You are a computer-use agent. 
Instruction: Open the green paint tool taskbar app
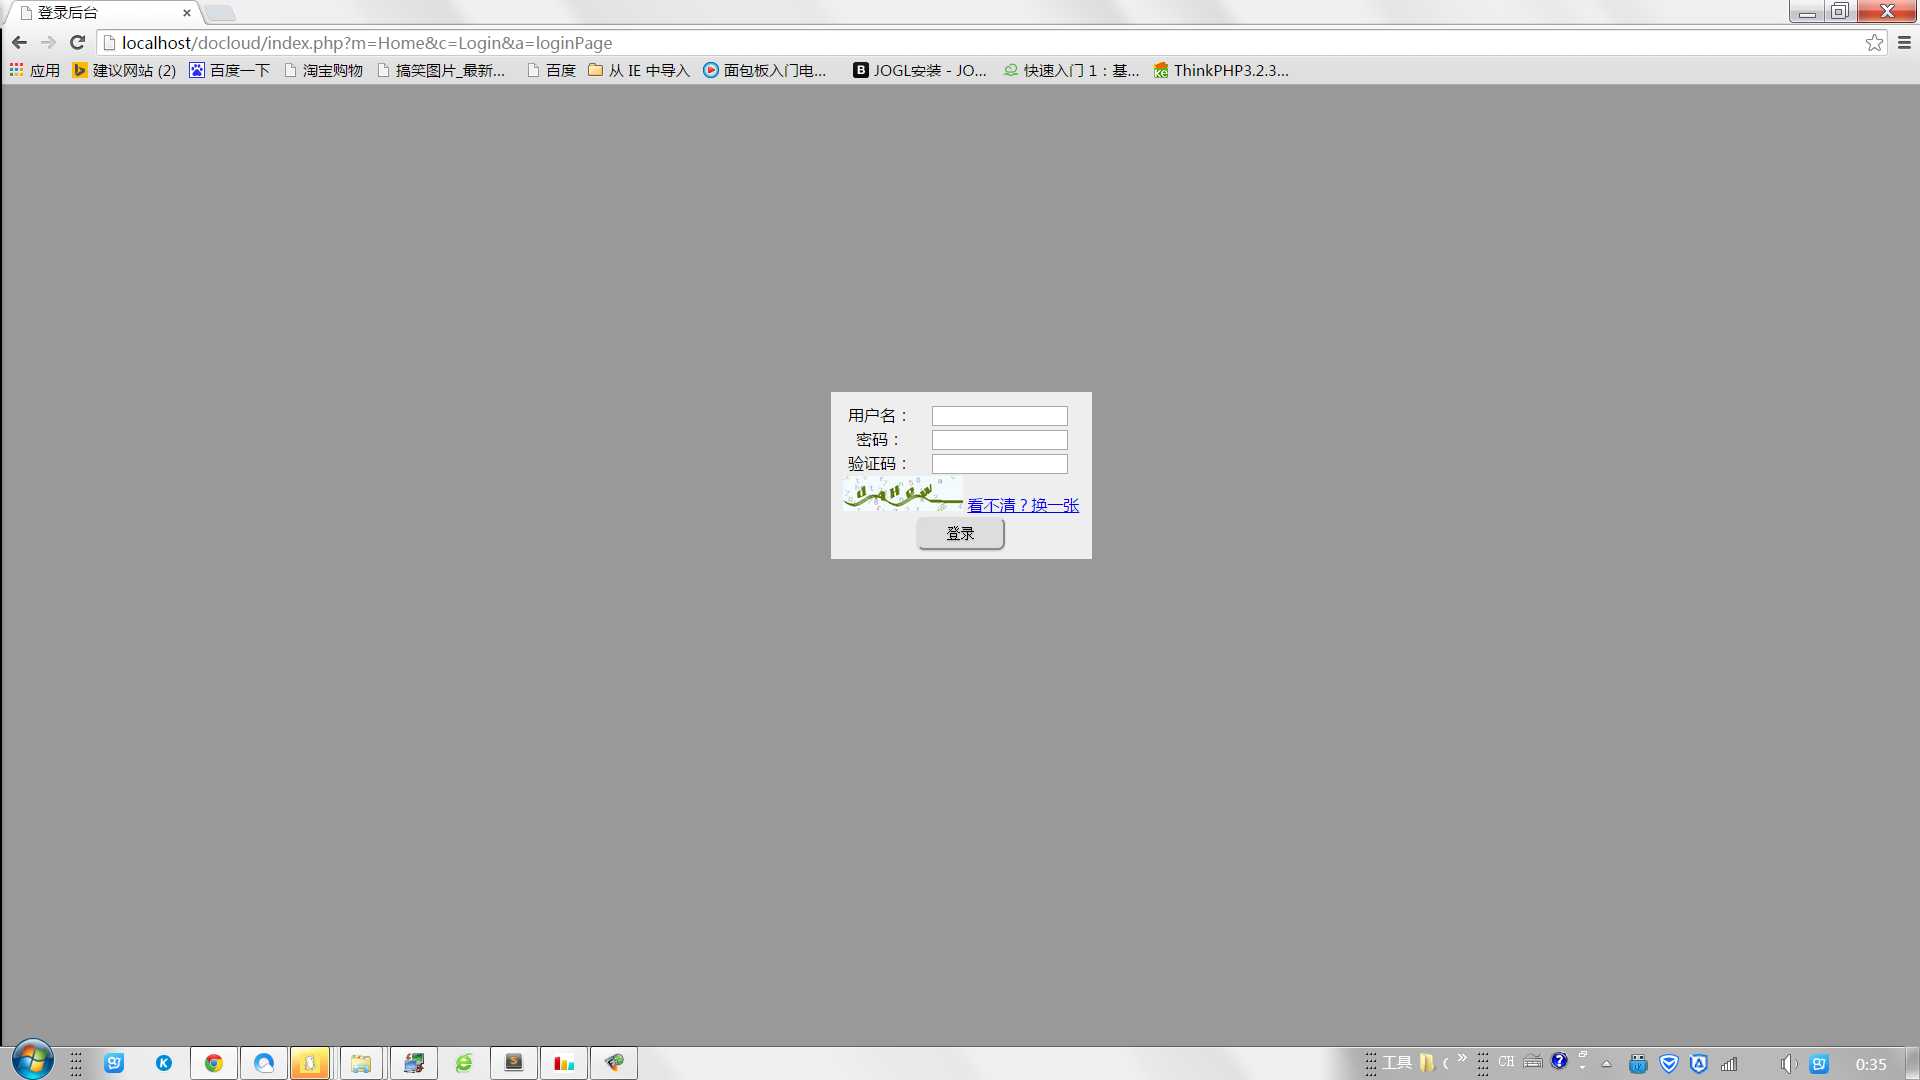[x=614, y=1063]
